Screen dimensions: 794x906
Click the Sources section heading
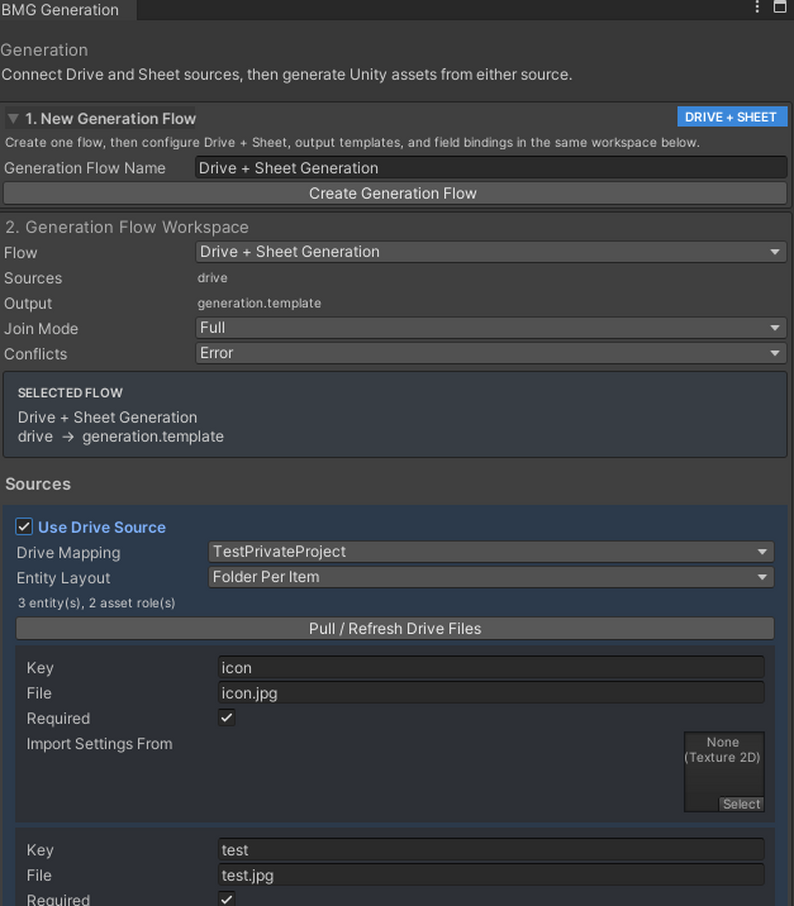[38, 484]
